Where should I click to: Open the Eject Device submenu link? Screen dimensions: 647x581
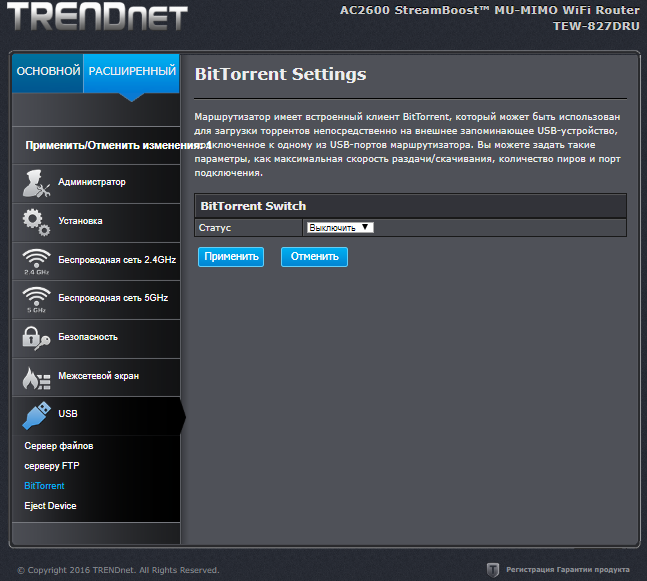point(50,506)
